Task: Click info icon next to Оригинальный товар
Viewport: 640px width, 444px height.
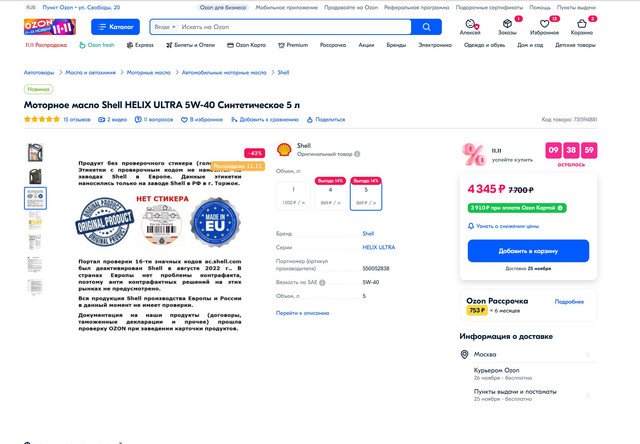Action: [x=357, y=154]
